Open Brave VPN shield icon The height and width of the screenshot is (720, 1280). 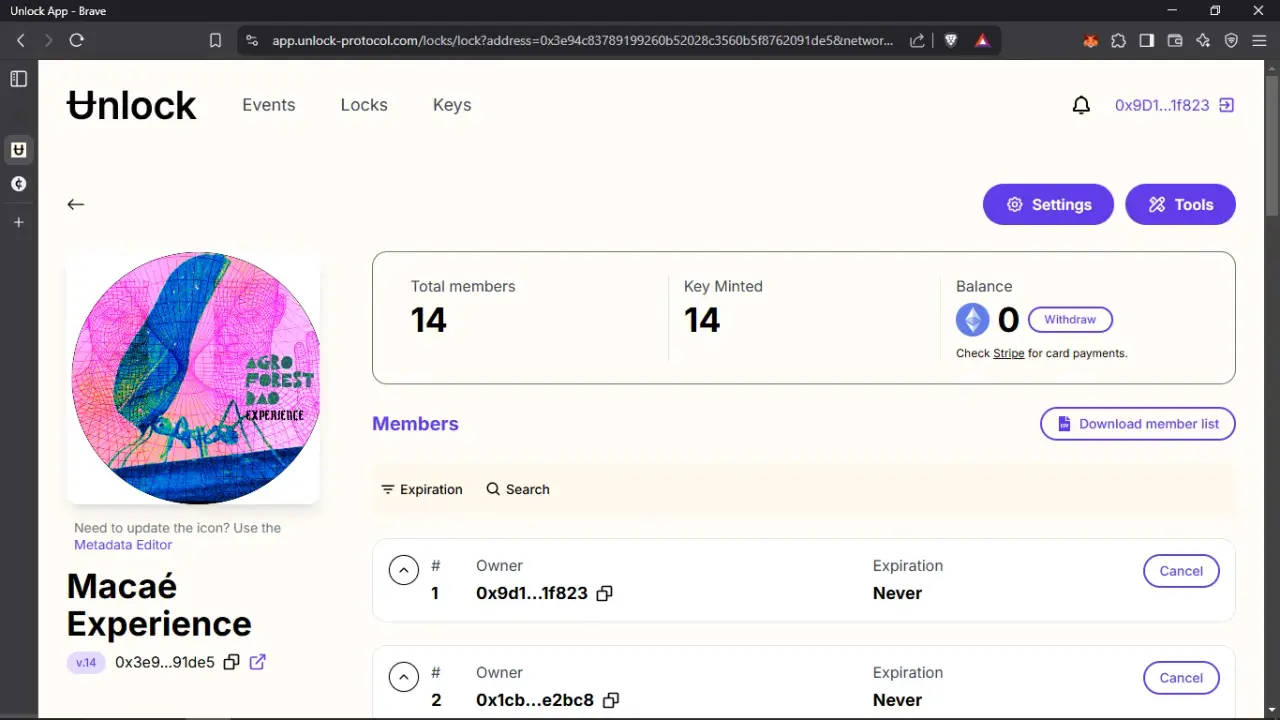tap(1231, 40)
